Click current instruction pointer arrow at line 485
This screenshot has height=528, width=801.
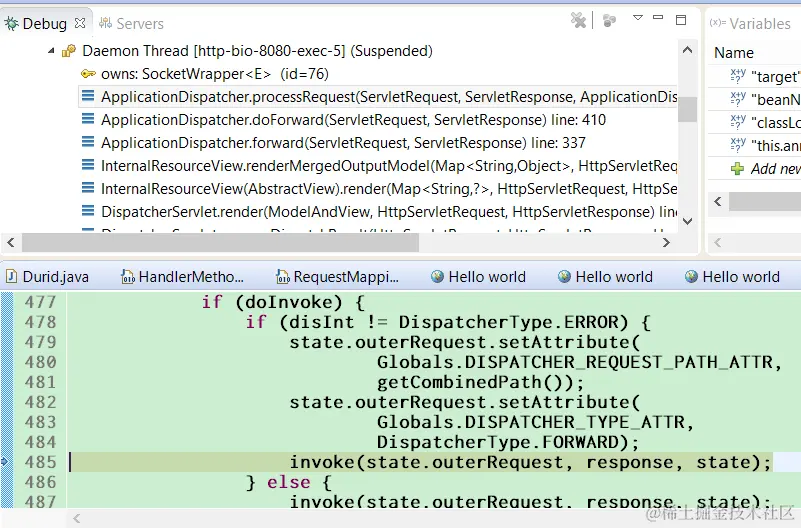5,462
